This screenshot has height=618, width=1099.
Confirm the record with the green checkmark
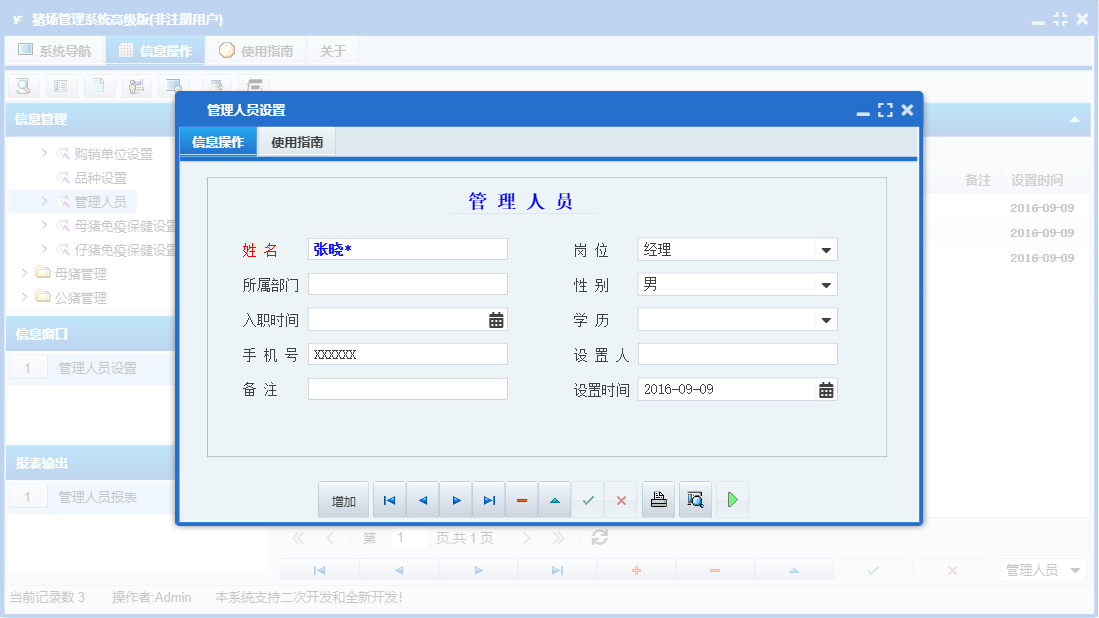tap(588, 499)
